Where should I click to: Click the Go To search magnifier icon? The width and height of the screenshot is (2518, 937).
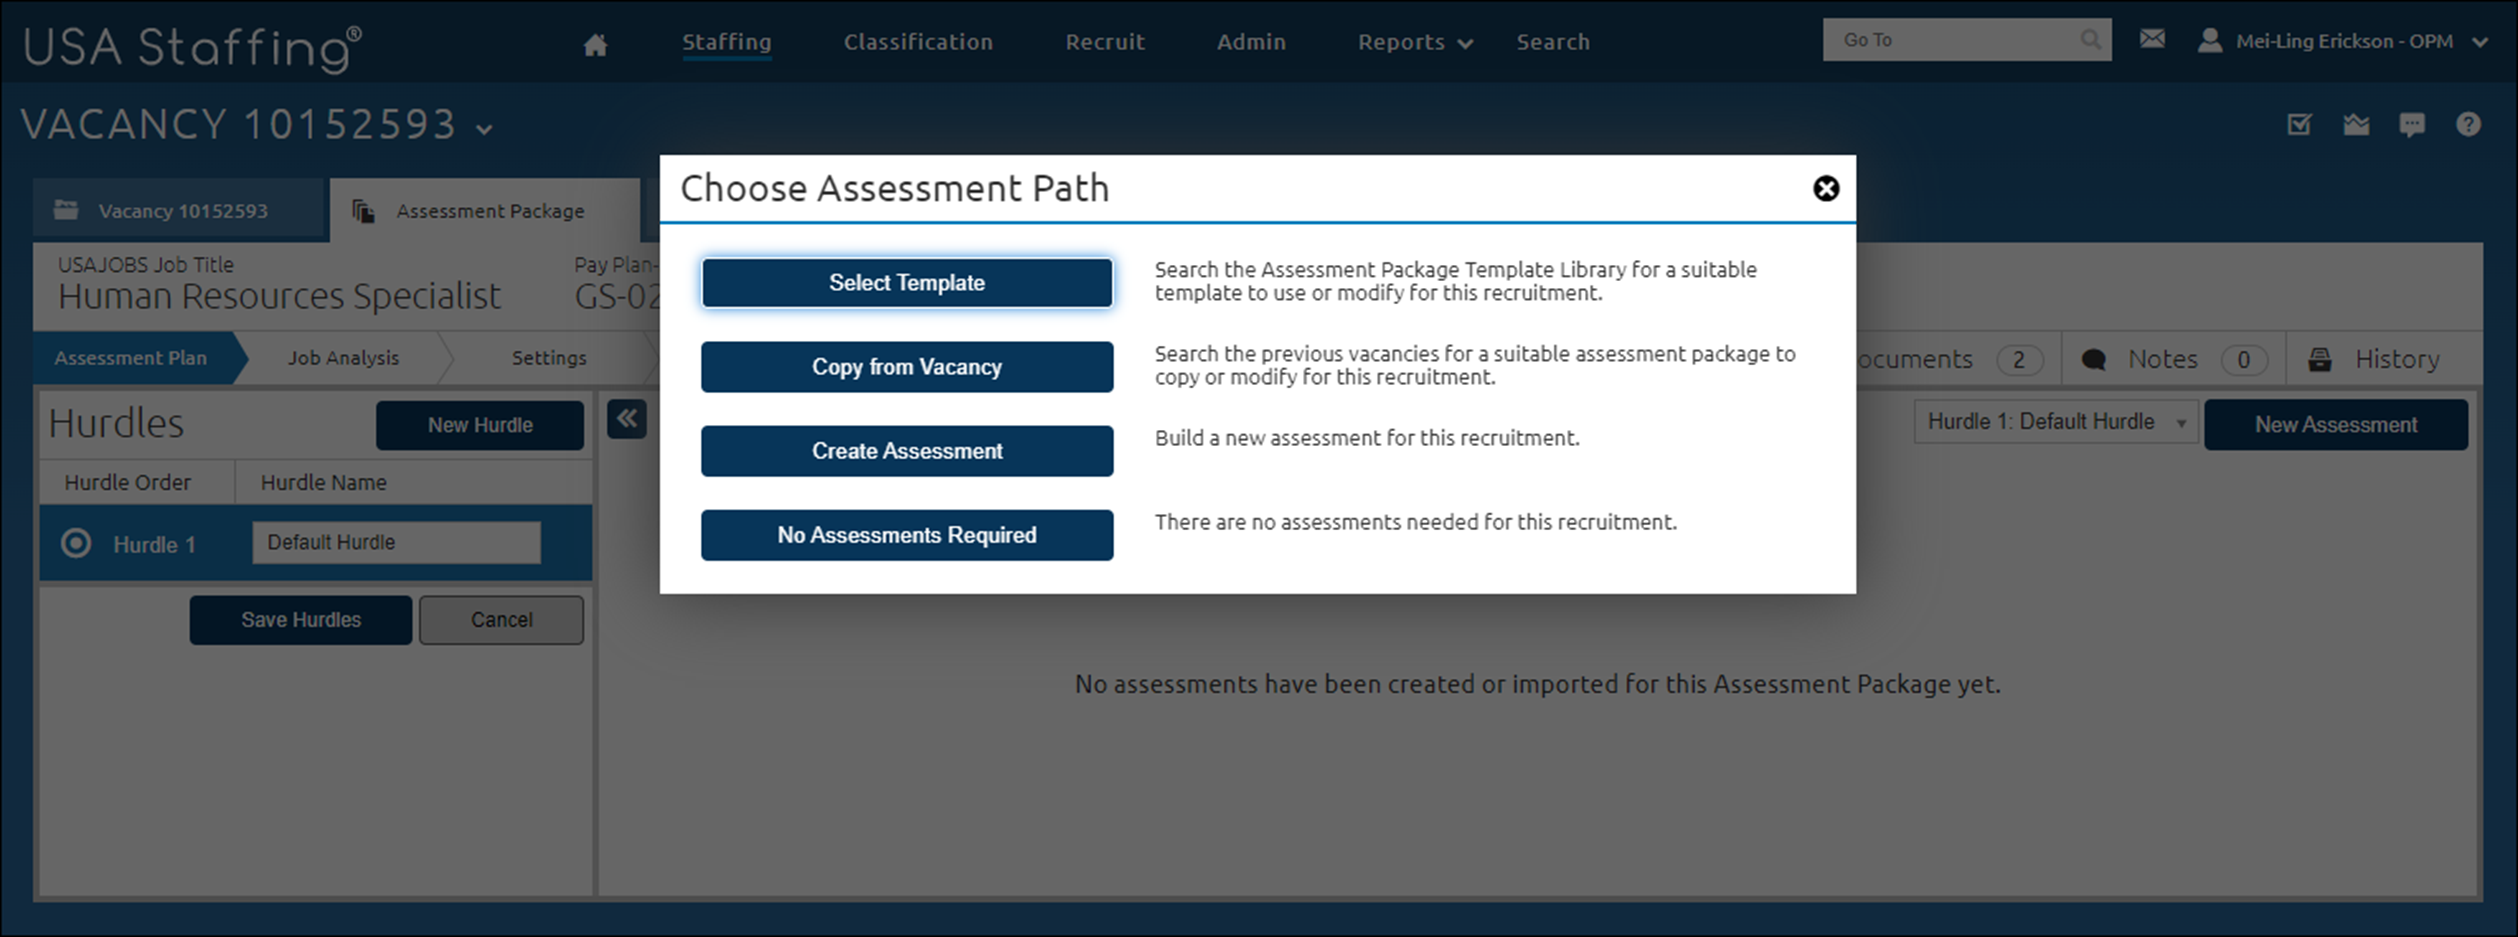tap(2091, 40)
